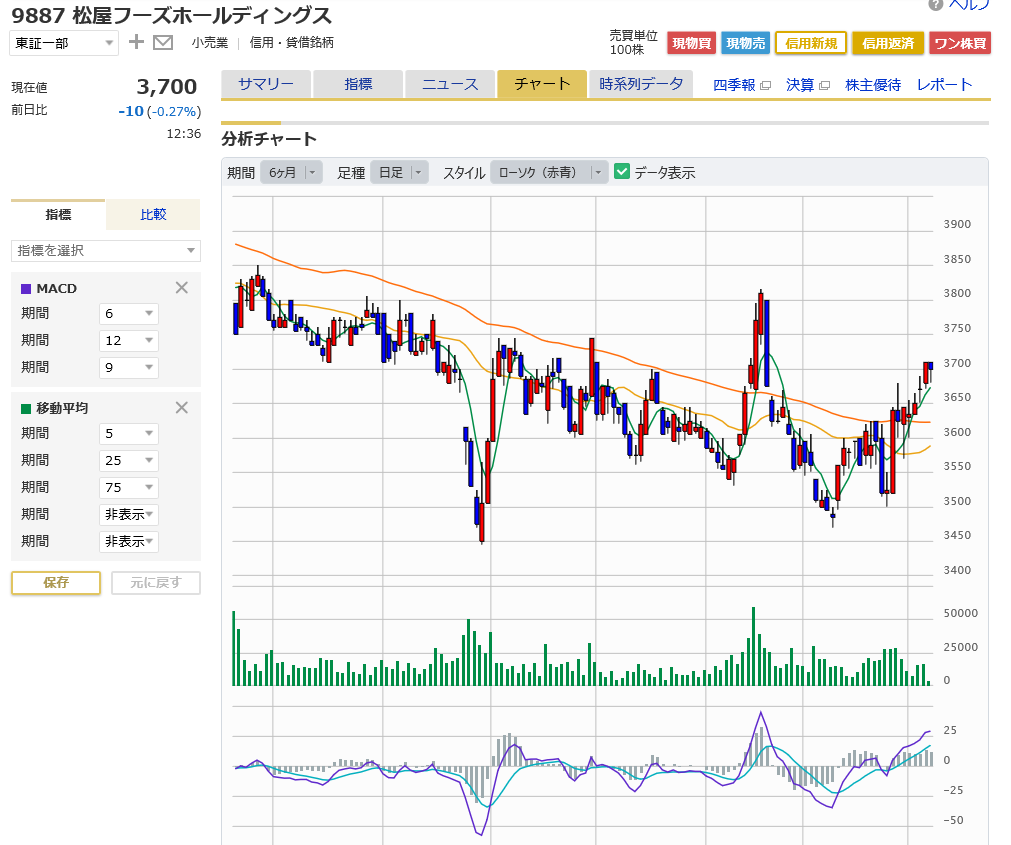Viewport: 1011px width, 845px height.
Task: Click the 信用・貸借銘柄 label
Action: click(x=291, y=43)
